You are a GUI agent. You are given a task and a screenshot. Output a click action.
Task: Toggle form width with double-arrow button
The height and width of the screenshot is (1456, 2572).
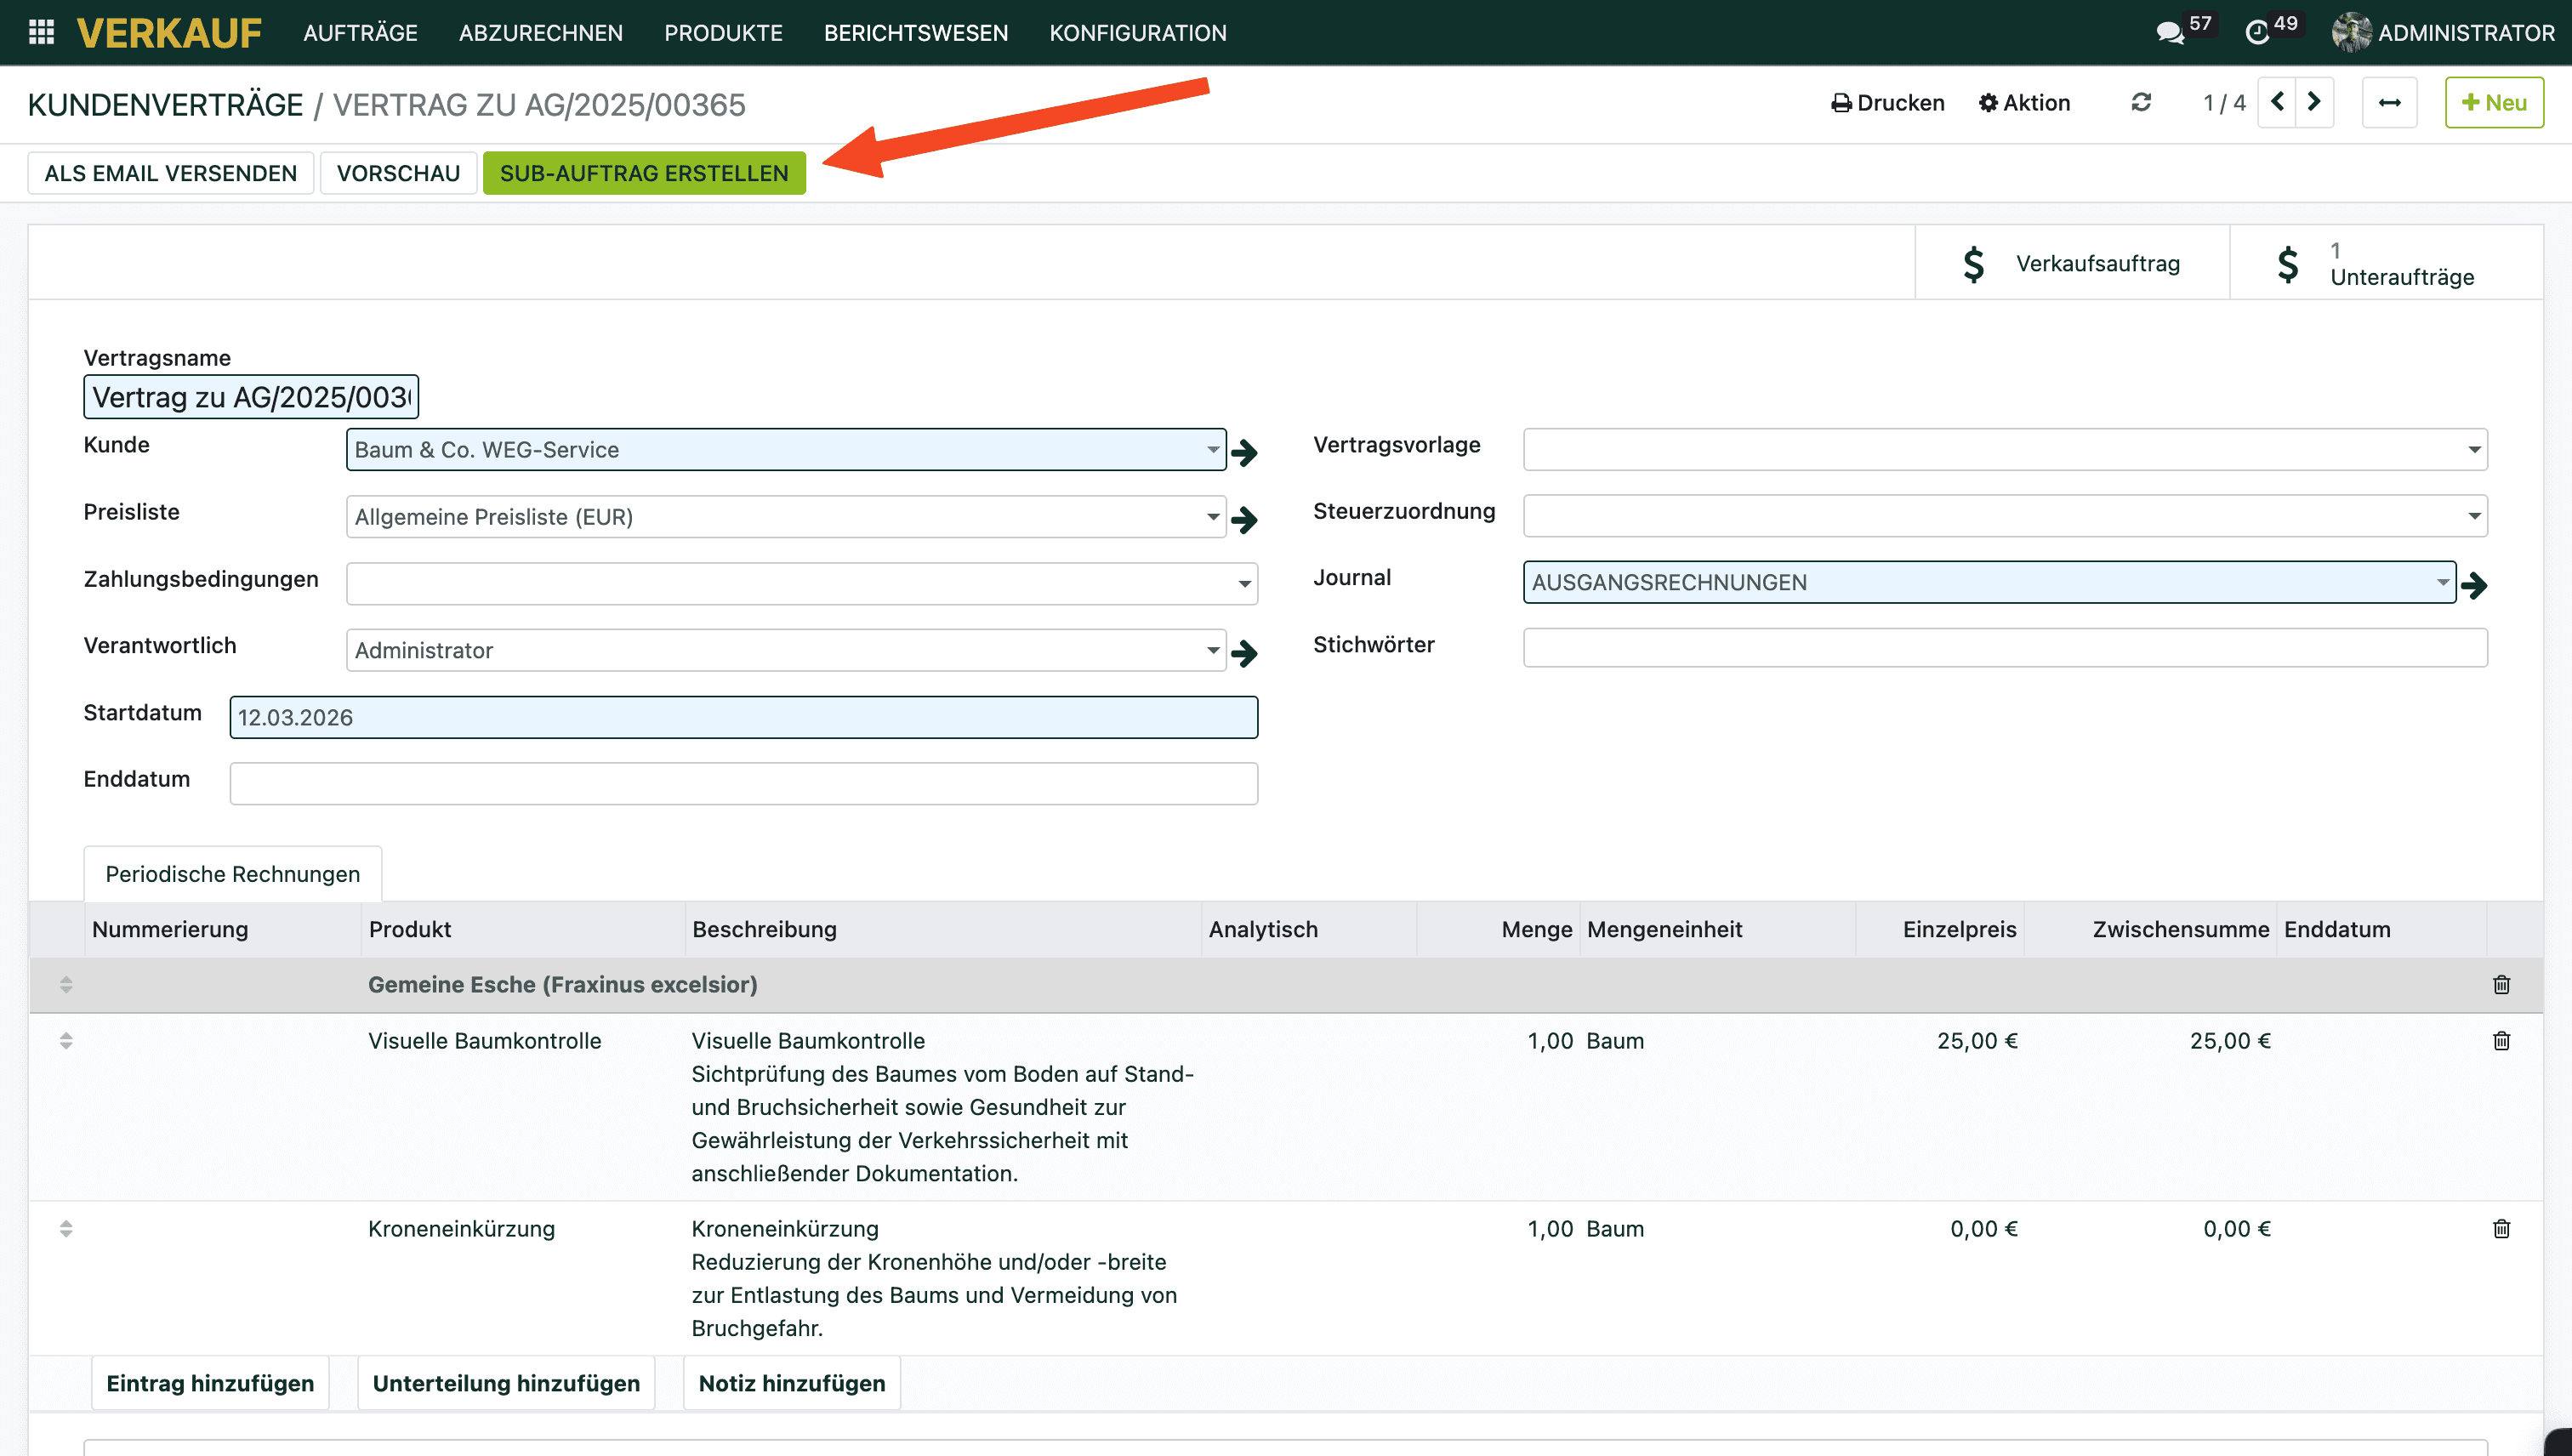2389,102
